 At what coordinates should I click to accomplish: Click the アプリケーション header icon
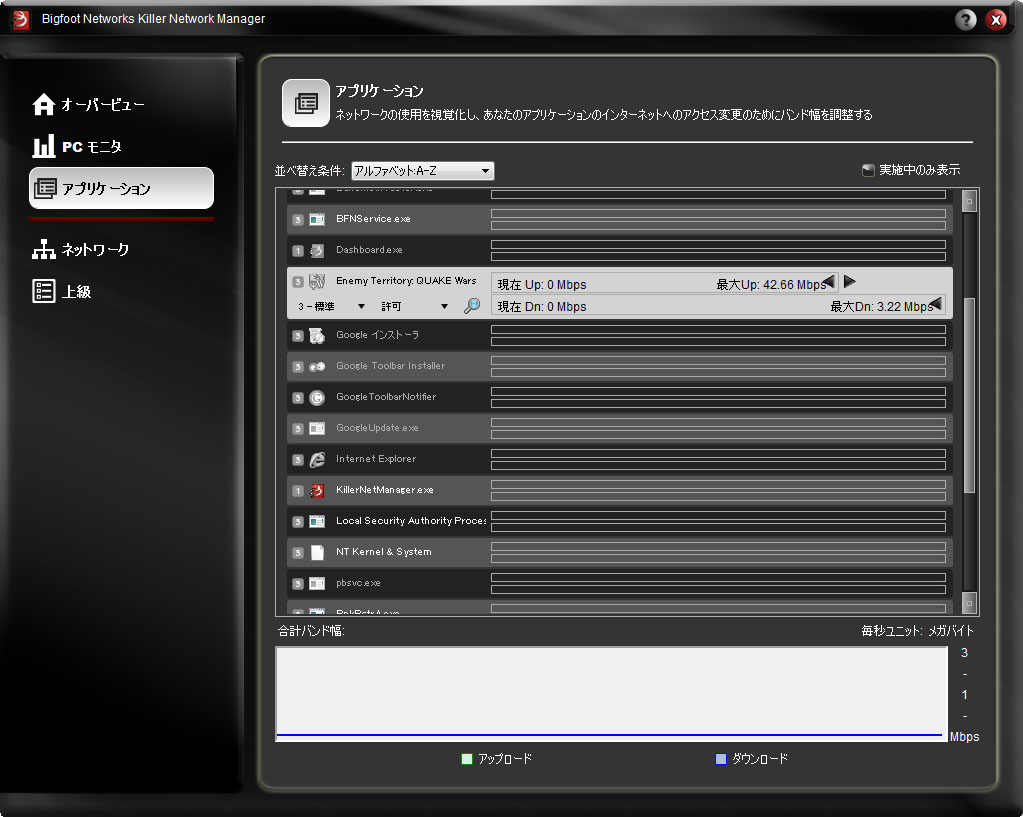click(x=306, y=103)
